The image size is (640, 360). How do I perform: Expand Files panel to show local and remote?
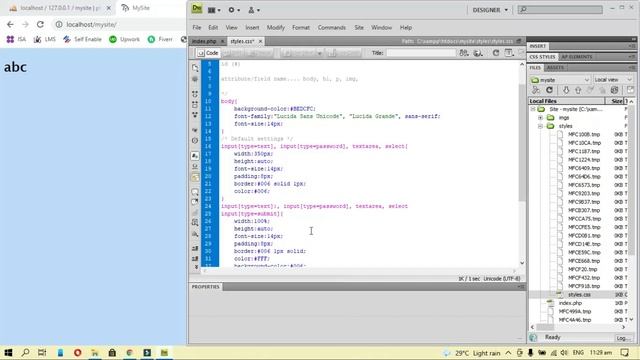[630, 90]
